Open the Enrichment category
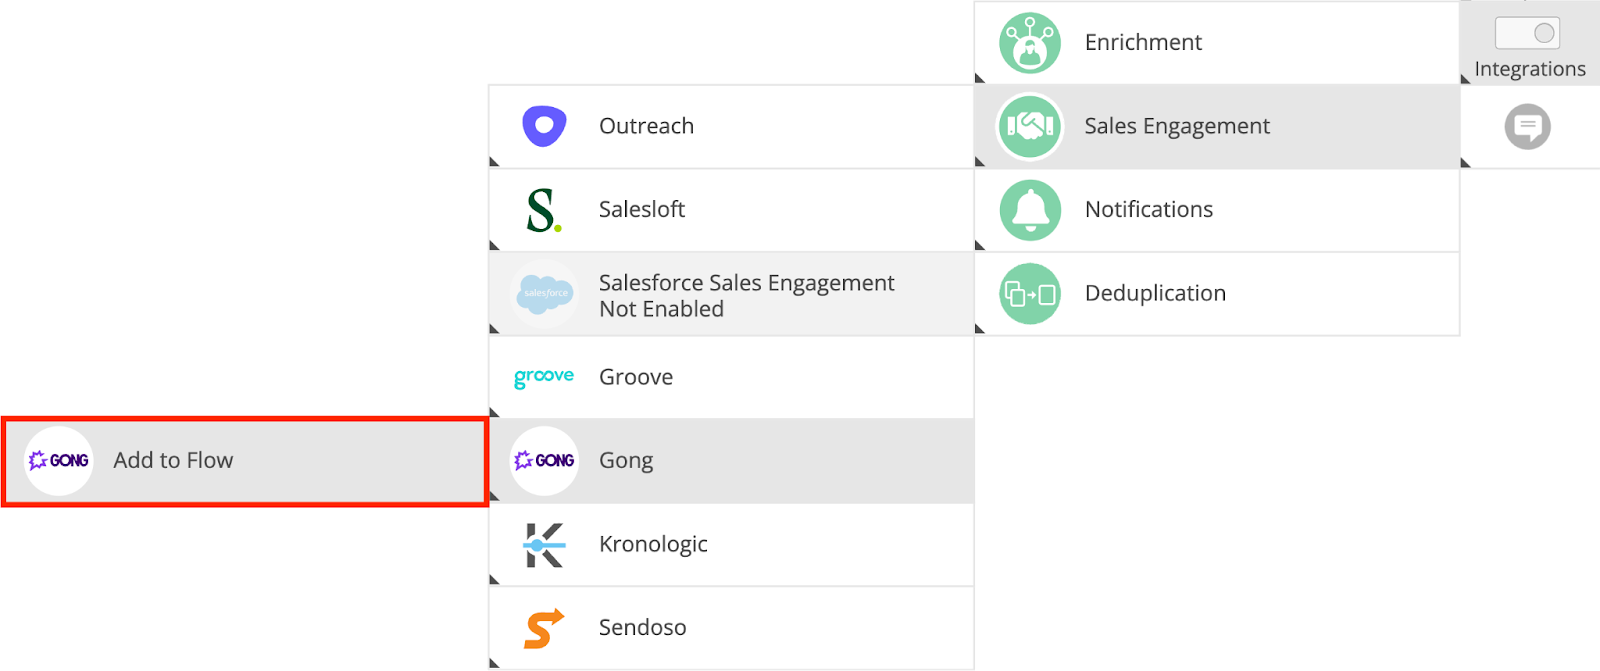The height and width of the screenshot is (671, 1600). (1217, 43)
